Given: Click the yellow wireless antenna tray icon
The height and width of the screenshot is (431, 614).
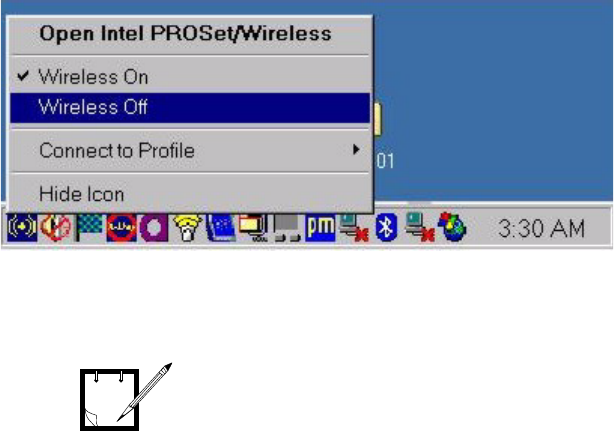Looking at the screenshot, I should click(x=187, y=227).
